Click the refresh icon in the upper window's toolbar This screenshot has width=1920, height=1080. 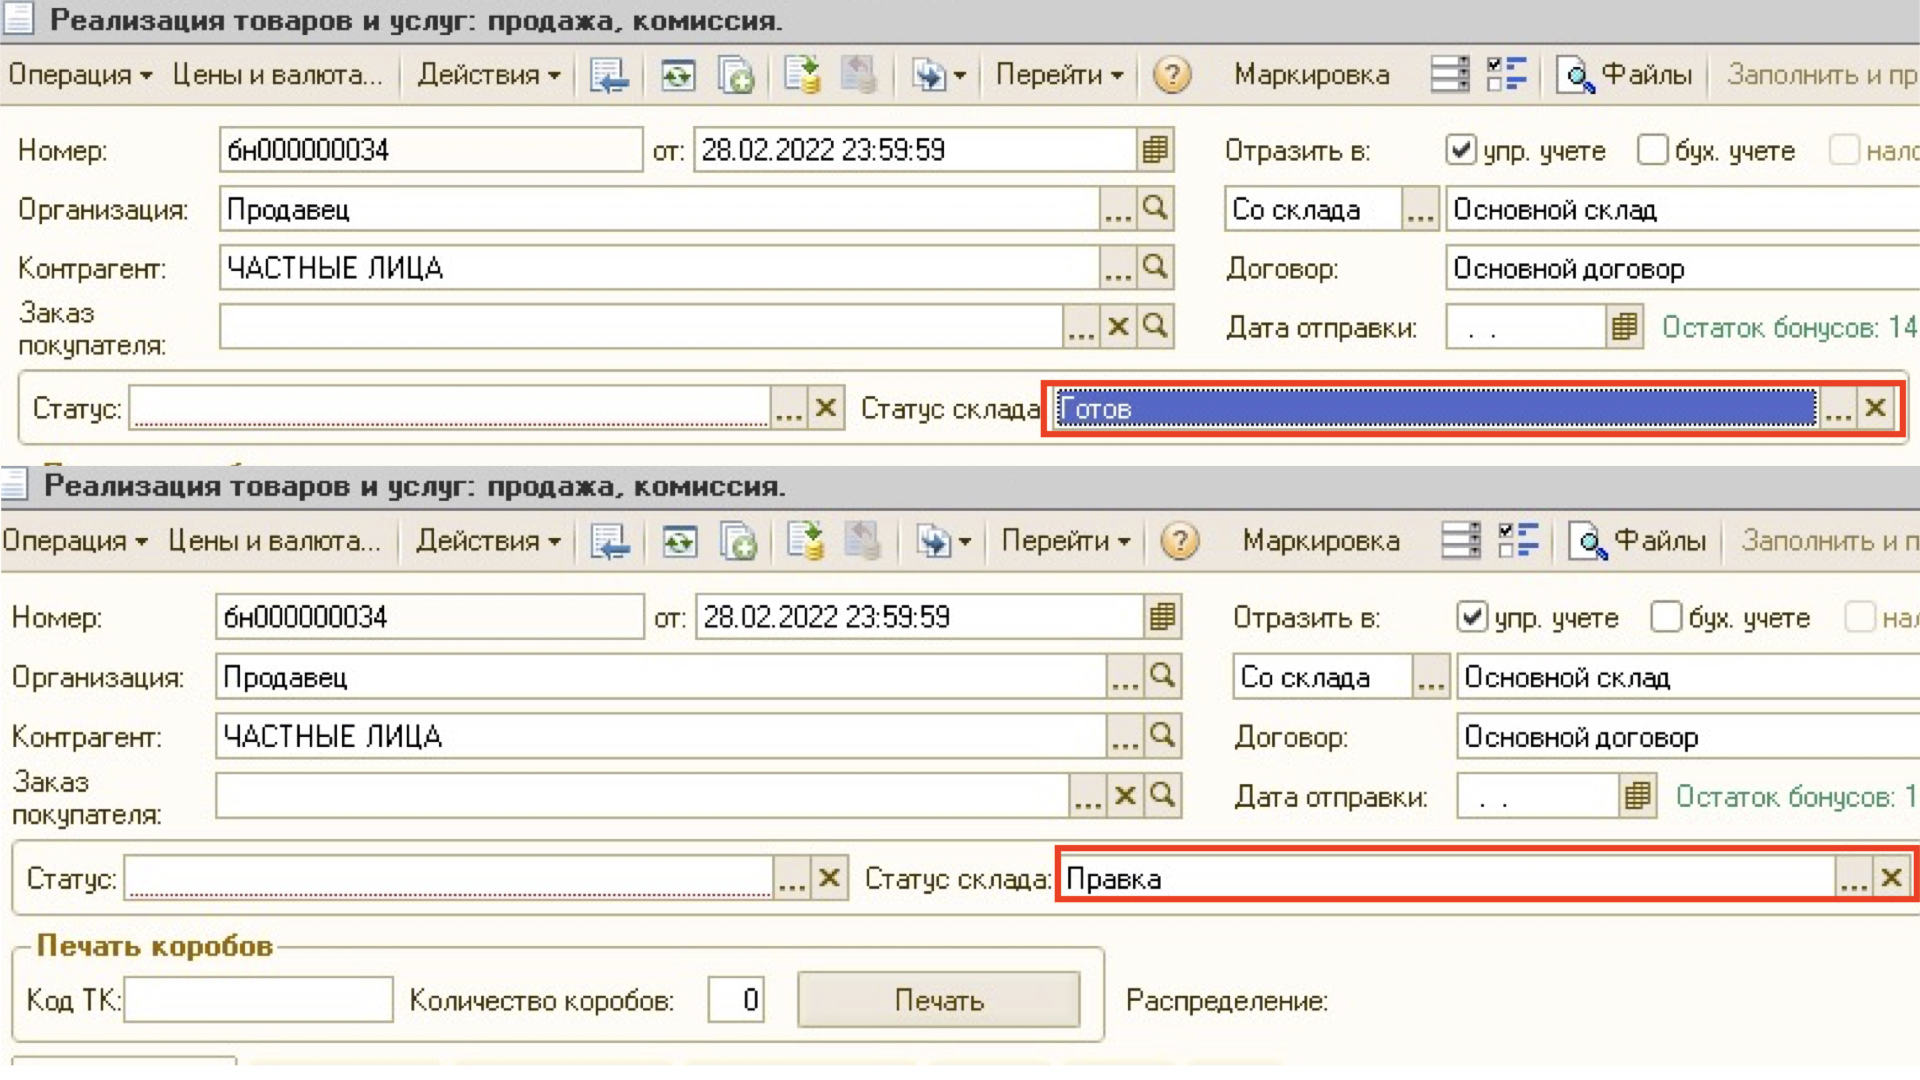coord(677,75)
